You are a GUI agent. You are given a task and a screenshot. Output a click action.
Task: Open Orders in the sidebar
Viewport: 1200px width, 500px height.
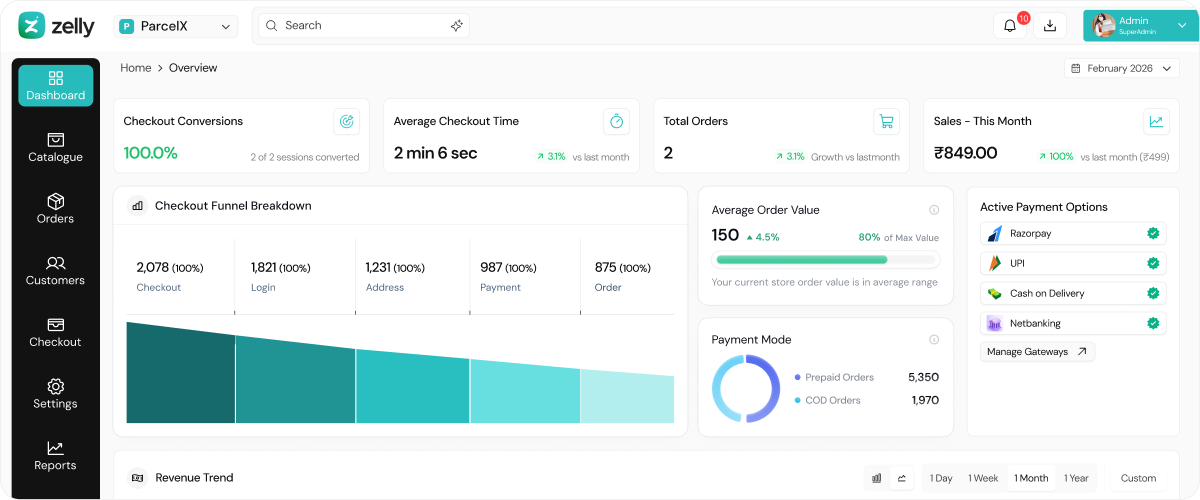(56, 209)
